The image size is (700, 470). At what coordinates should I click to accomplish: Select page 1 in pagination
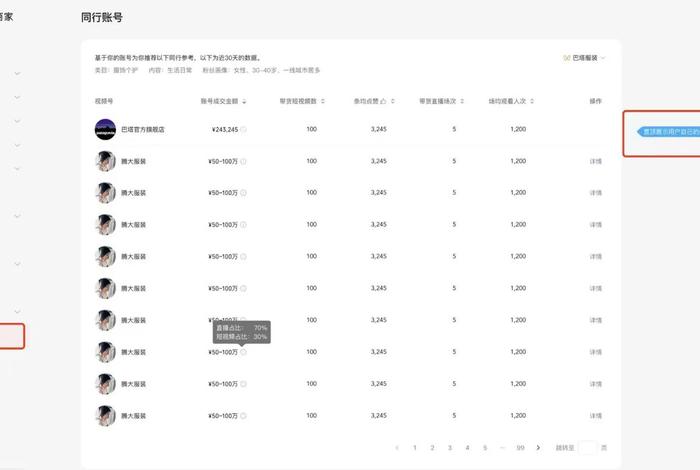pos(415,448)
